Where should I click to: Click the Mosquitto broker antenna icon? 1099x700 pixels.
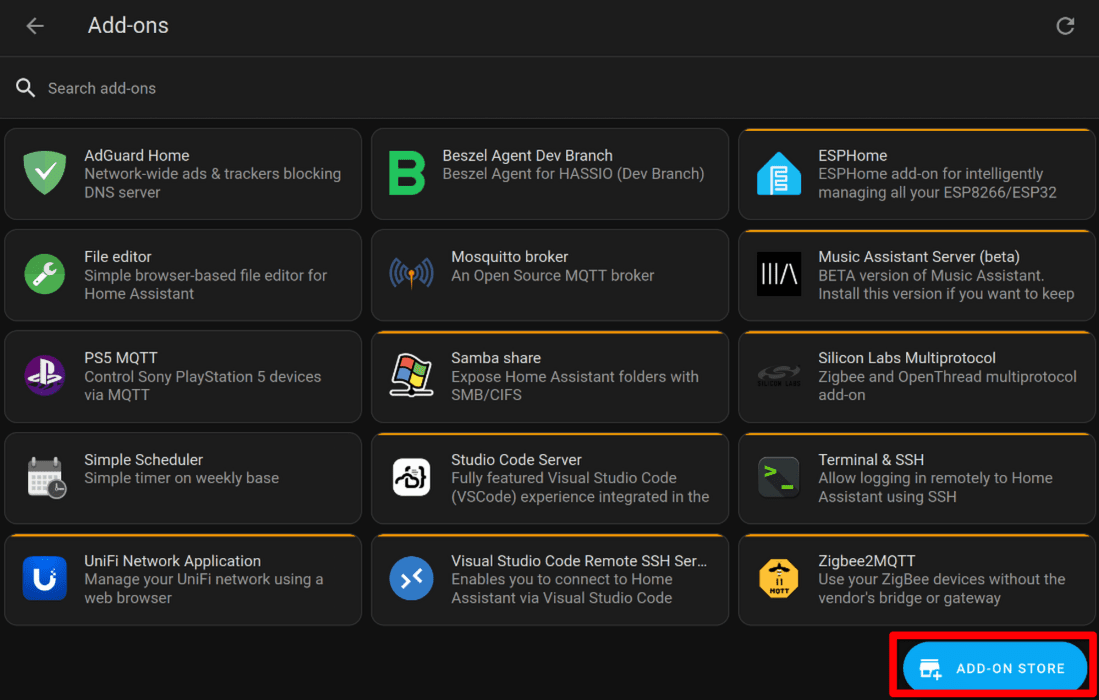(x=412, y=274)
